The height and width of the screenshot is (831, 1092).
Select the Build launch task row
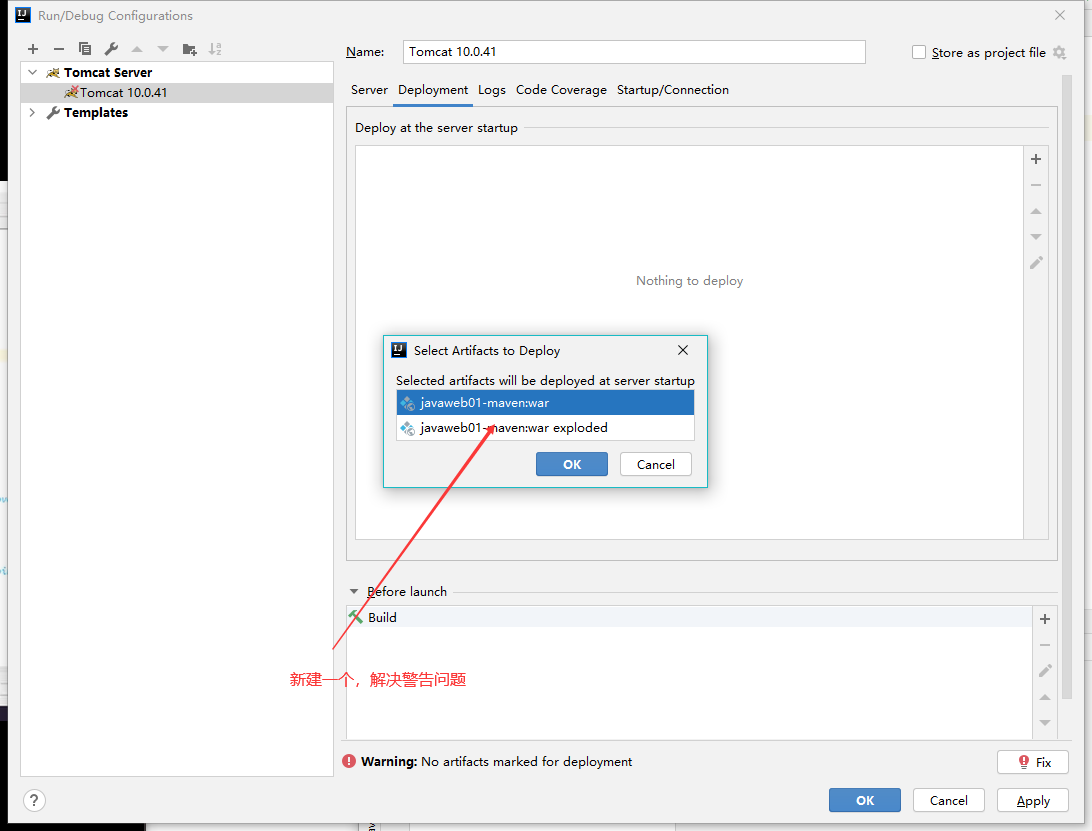(689, 617)
